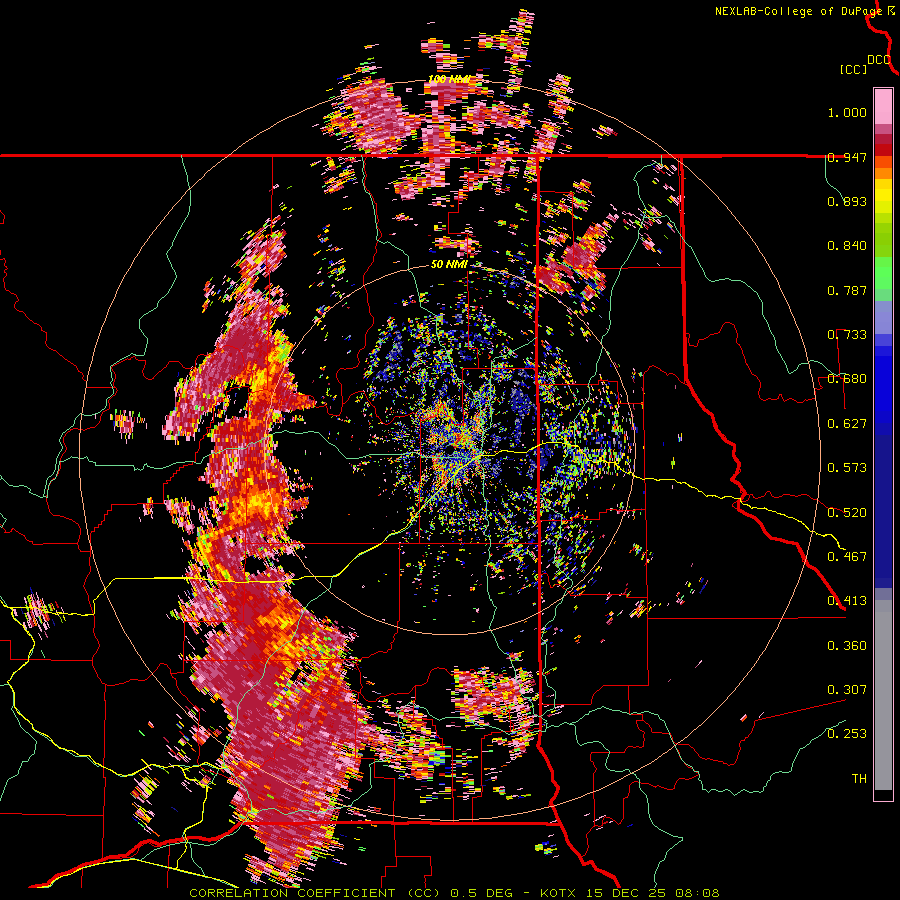Click the 0.947 legend value
The height and width of the screenshot is (900, 900).
pyautogui.click(x=847, y=157)
